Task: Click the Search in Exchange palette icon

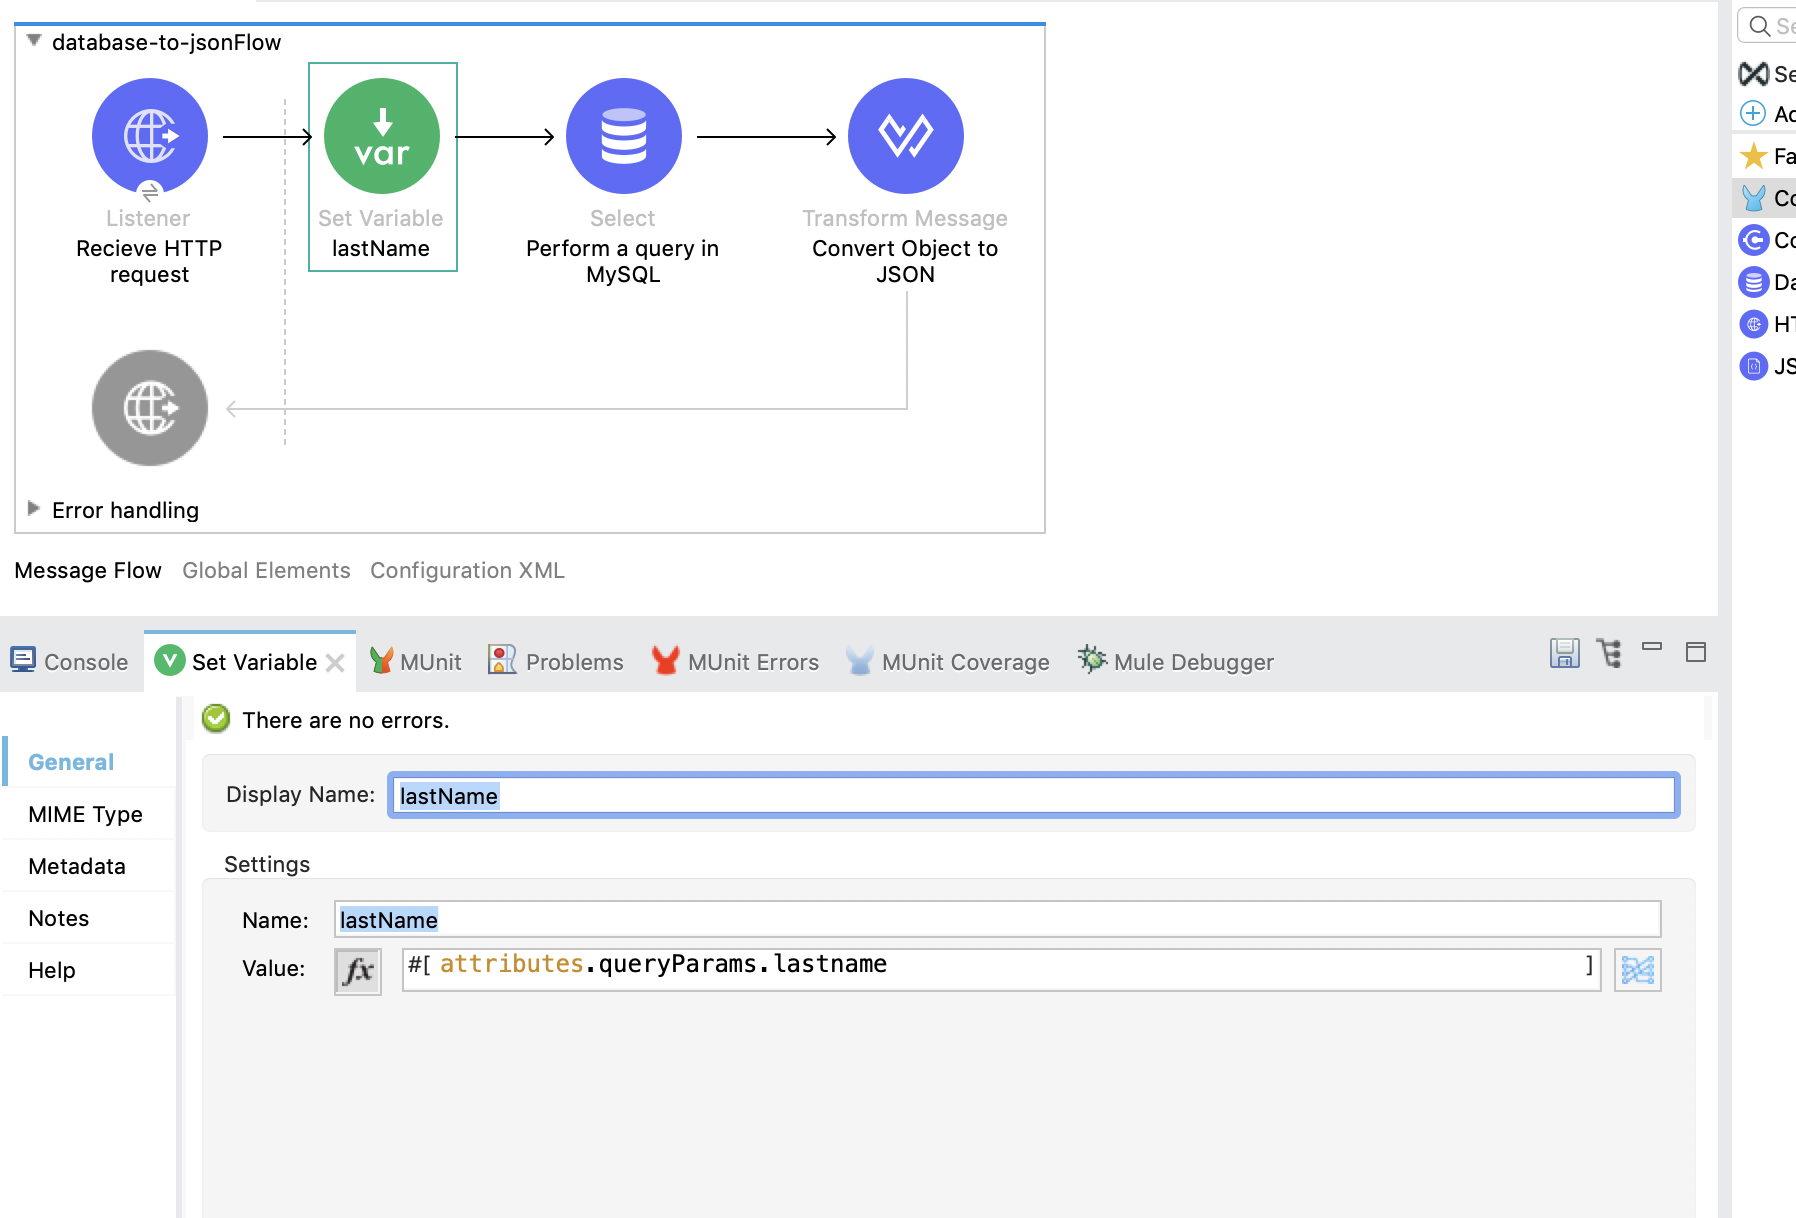Action: [x=1754, y=73]
